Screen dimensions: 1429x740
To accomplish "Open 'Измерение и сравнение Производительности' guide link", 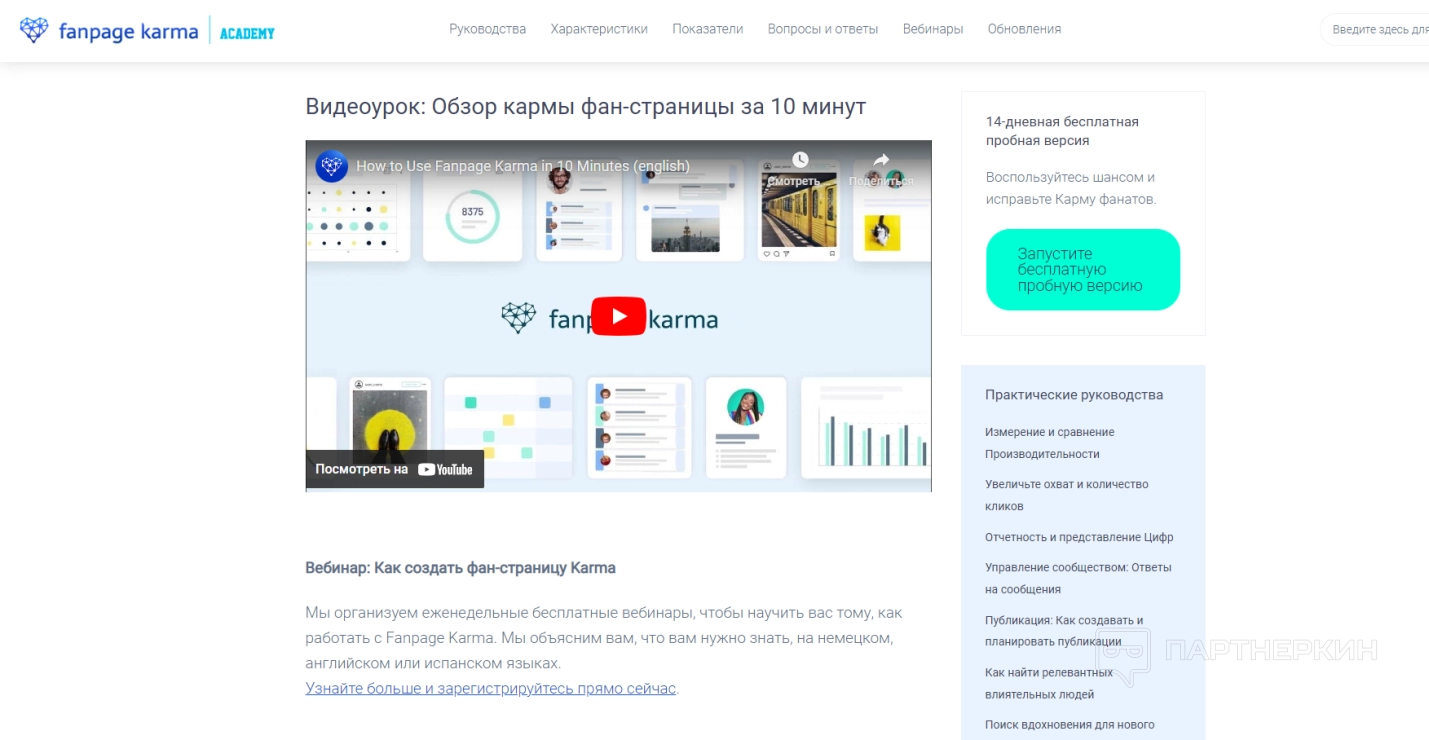I will point(1050,443).
